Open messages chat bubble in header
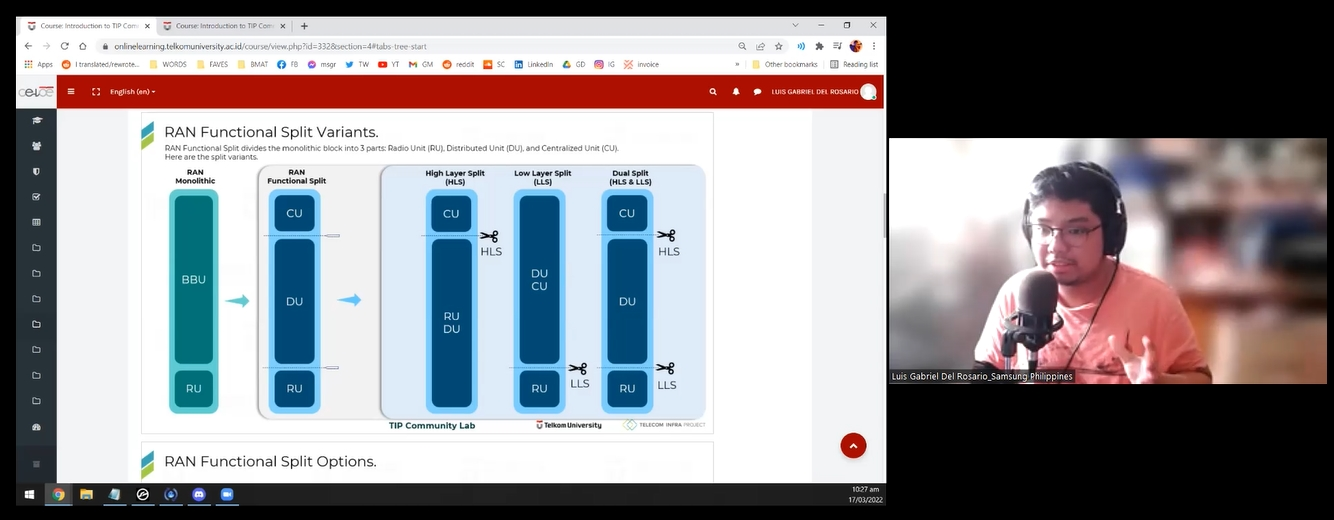 [x=757, y=91]
